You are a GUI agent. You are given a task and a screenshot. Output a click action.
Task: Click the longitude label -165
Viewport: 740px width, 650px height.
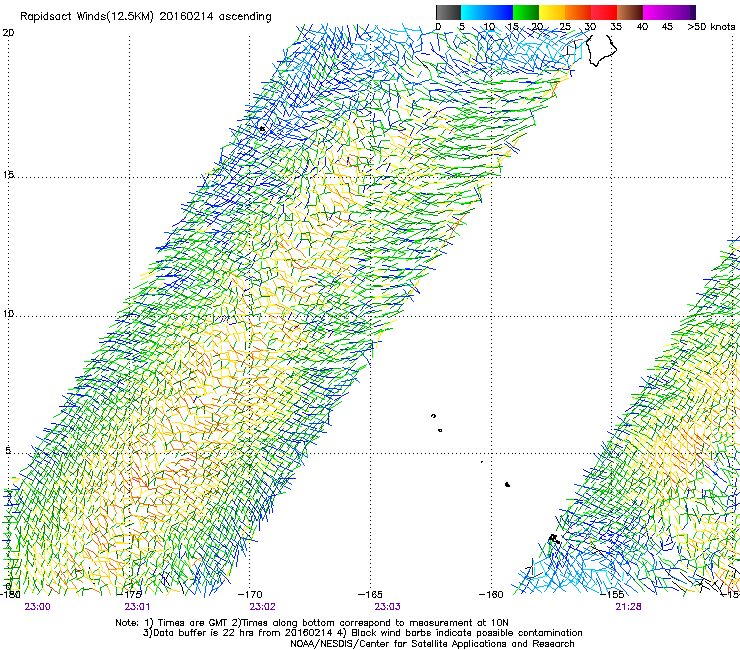point(370,595)
